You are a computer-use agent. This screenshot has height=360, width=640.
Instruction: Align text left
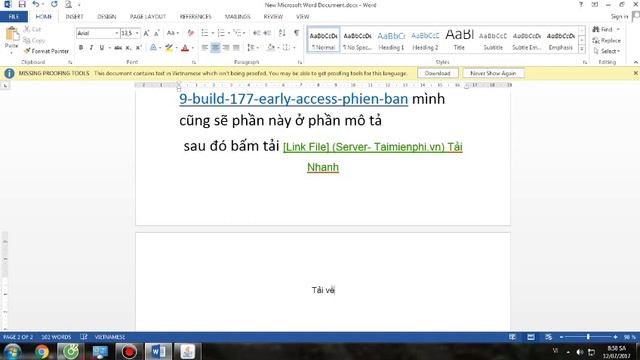[x=205, y=48]
